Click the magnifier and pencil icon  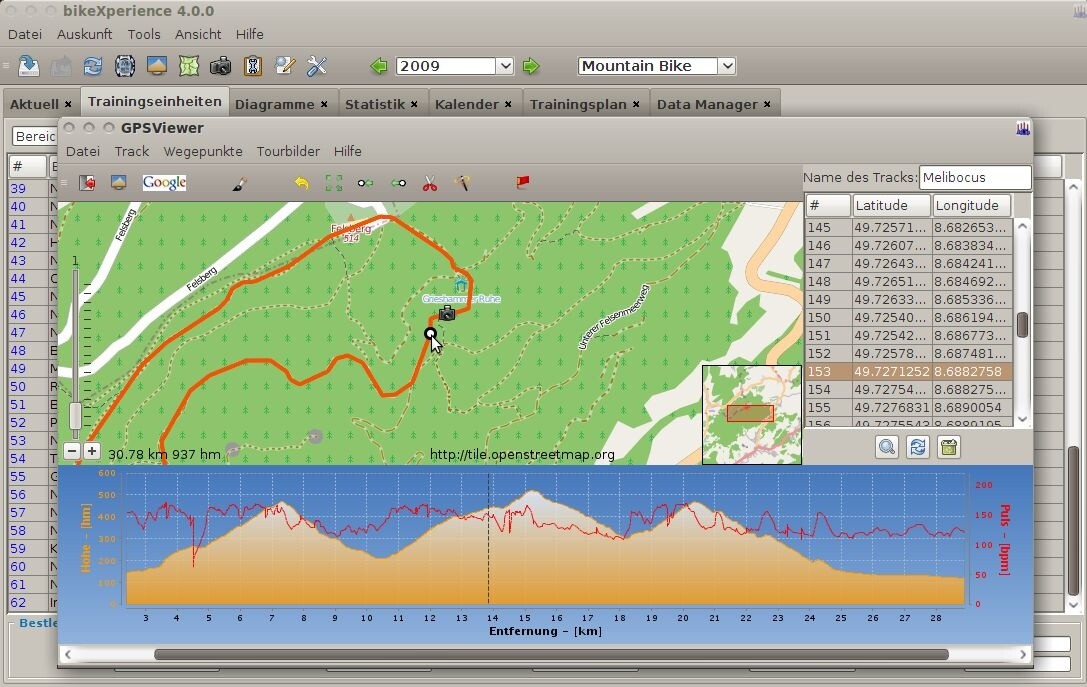coord(285,66)
